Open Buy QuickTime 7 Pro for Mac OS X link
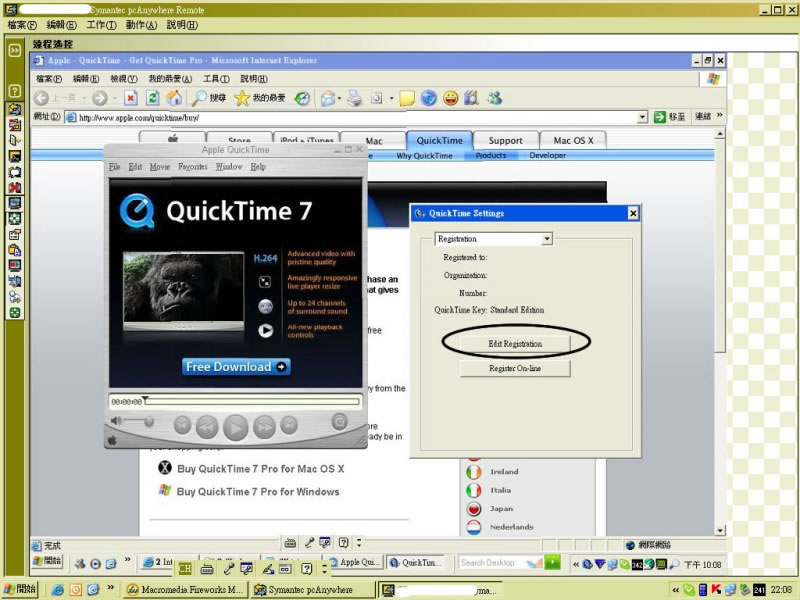The height and width of the screenshot is (600, 800). point(261,469)
